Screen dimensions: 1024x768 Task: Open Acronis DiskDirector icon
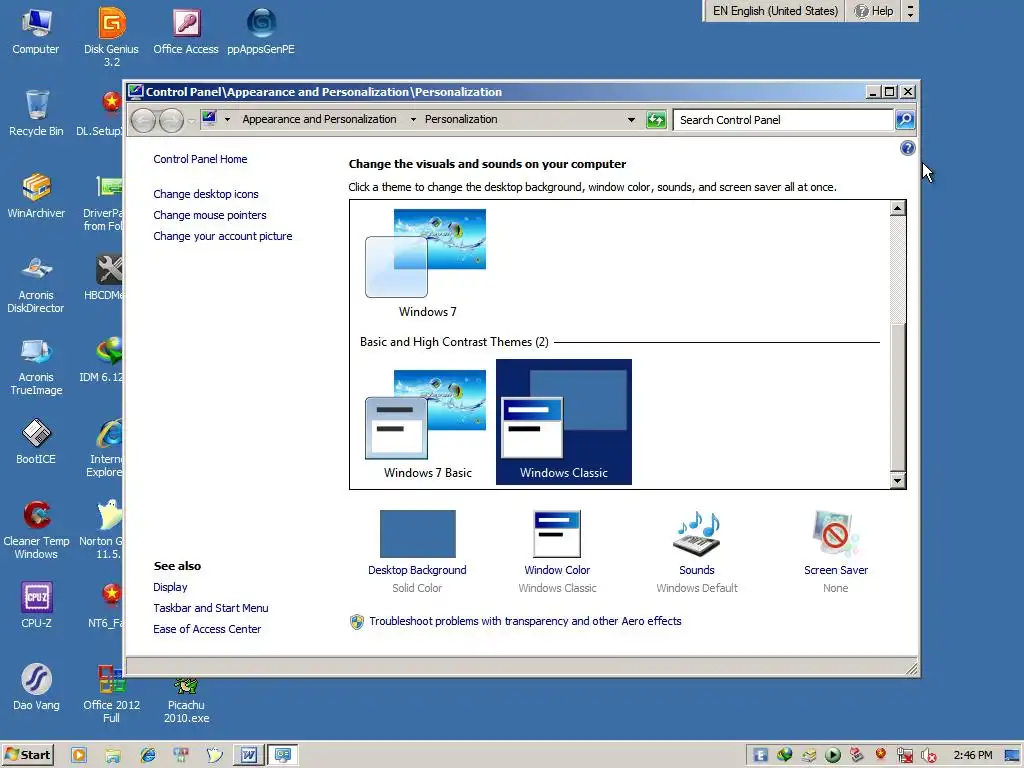coord(36,283)
